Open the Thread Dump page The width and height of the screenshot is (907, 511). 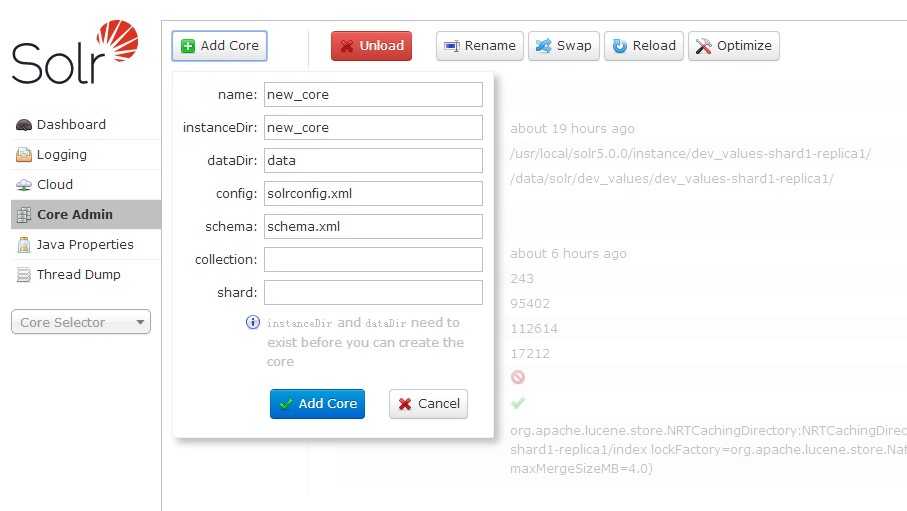[x=87, y=275]
